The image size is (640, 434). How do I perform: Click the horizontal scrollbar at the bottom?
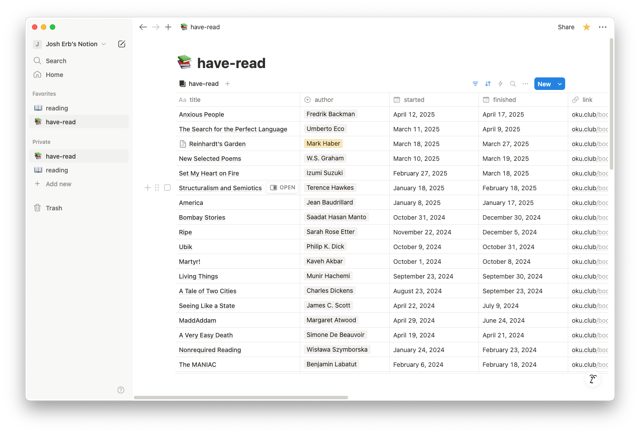(241, 397)
